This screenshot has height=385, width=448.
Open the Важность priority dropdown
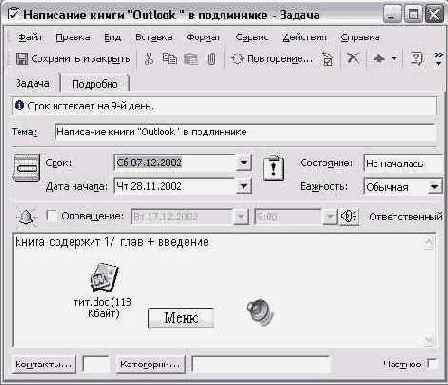click(434, 187)
